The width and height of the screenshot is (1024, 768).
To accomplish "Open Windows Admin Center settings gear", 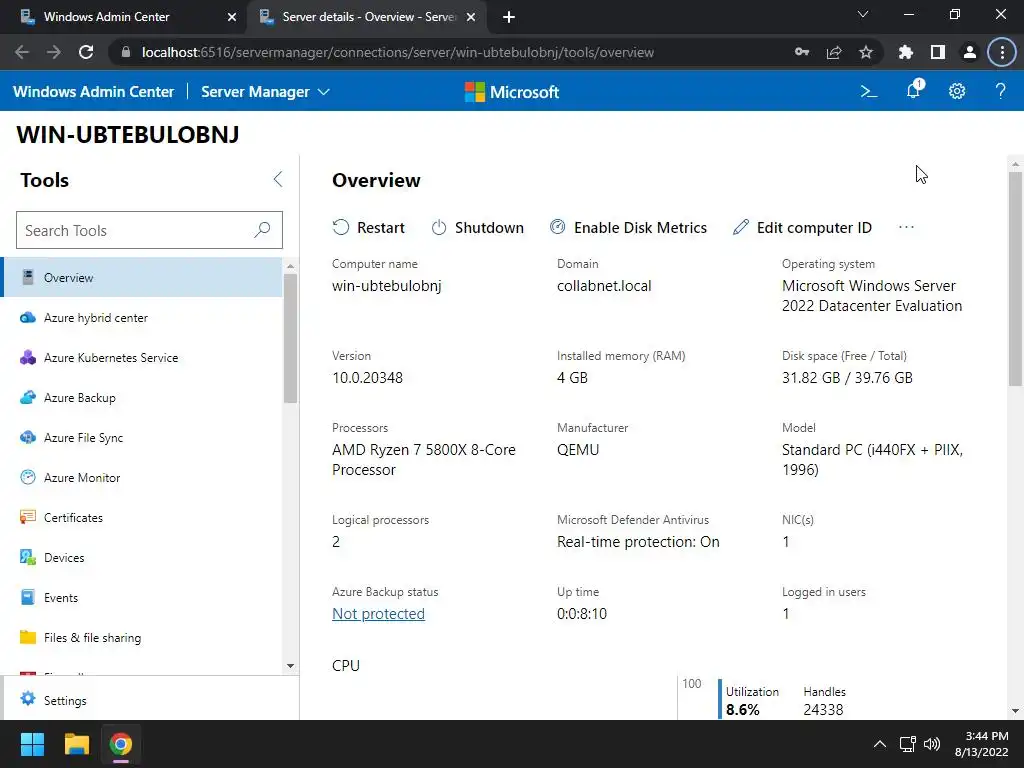I will [957, 91].
